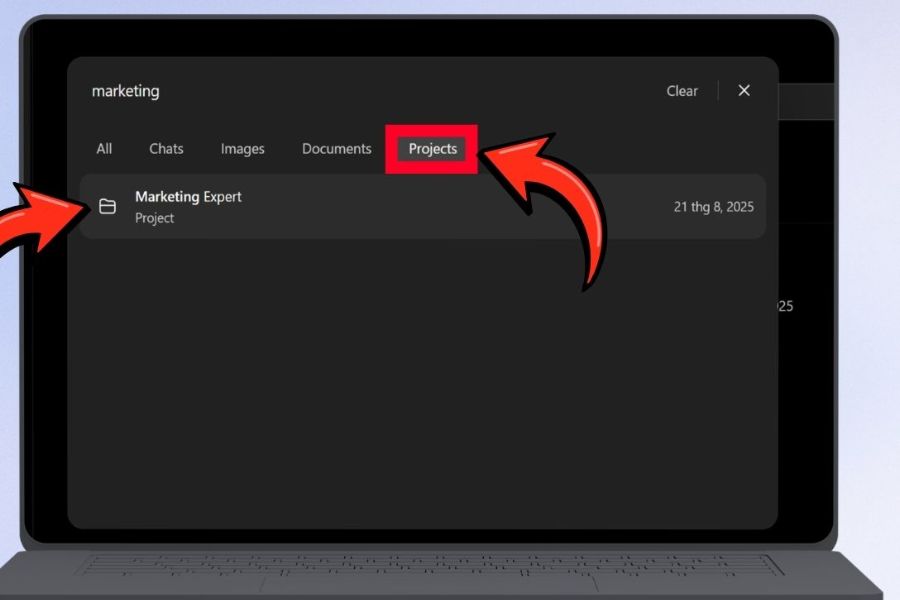Show Images search results tab

coord(242,149)
